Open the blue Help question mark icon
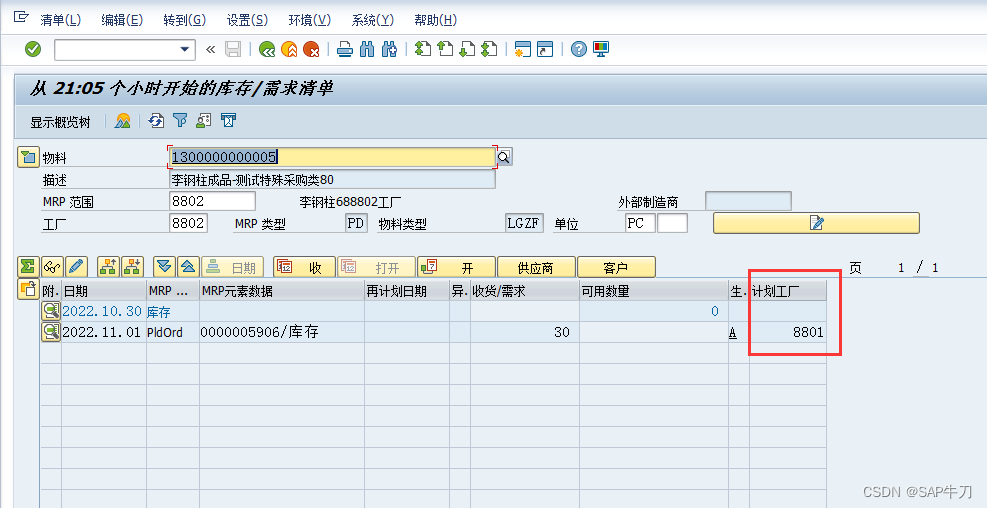The image size is (987, 508). (578, 49)
